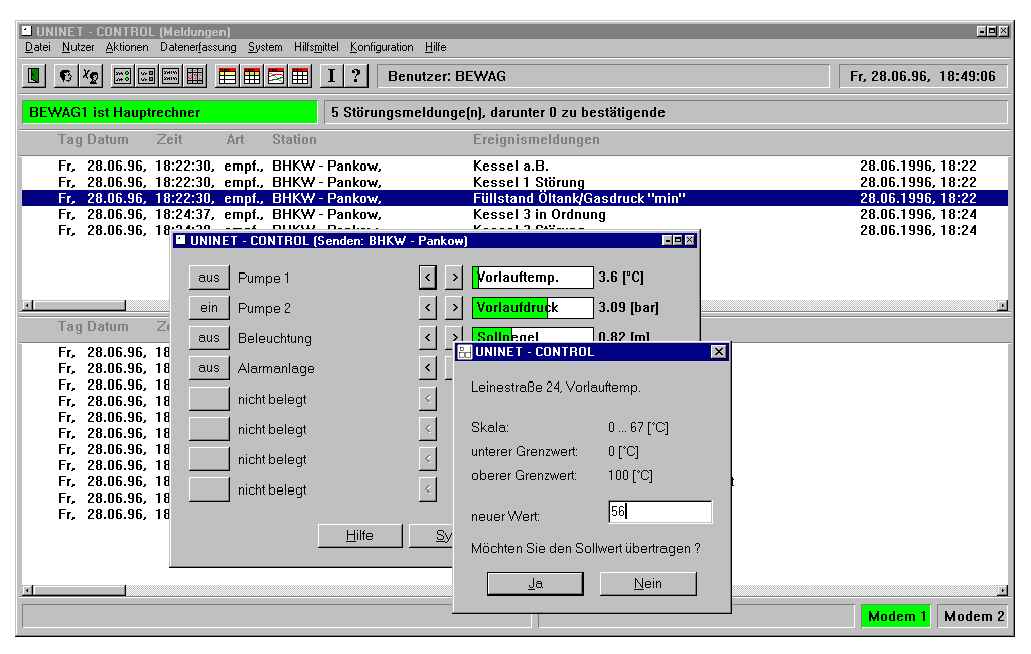The height and width of the screenshot is (654, 1031).
Task: Click the Station column header
Action: tap(294, 139)
